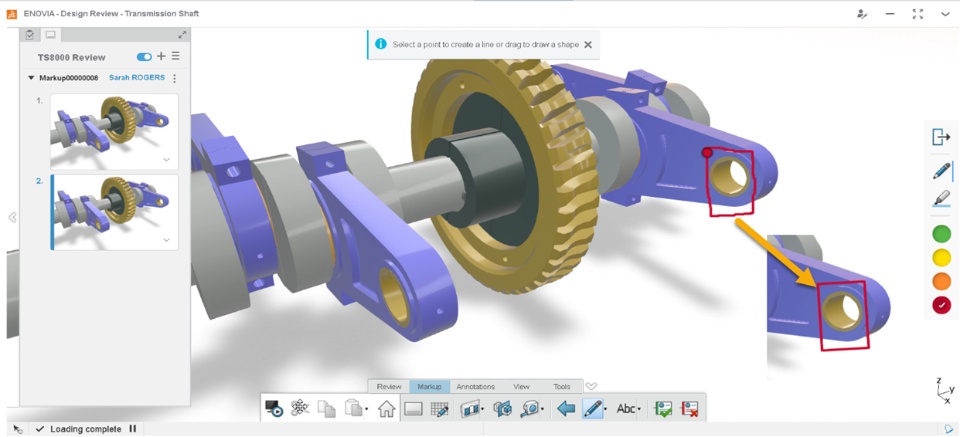Click the play simulation monitor icon
Screen dimensions: 960x437
[x=273, y=408]
